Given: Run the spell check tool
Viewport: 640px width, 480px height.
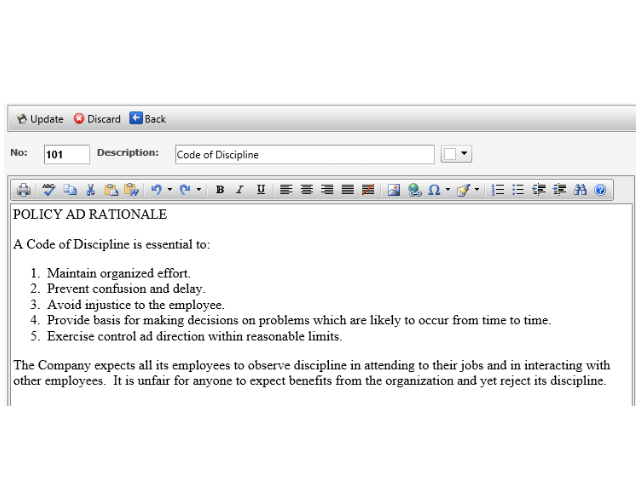Looking at the screenshot, I should (49, 189).
